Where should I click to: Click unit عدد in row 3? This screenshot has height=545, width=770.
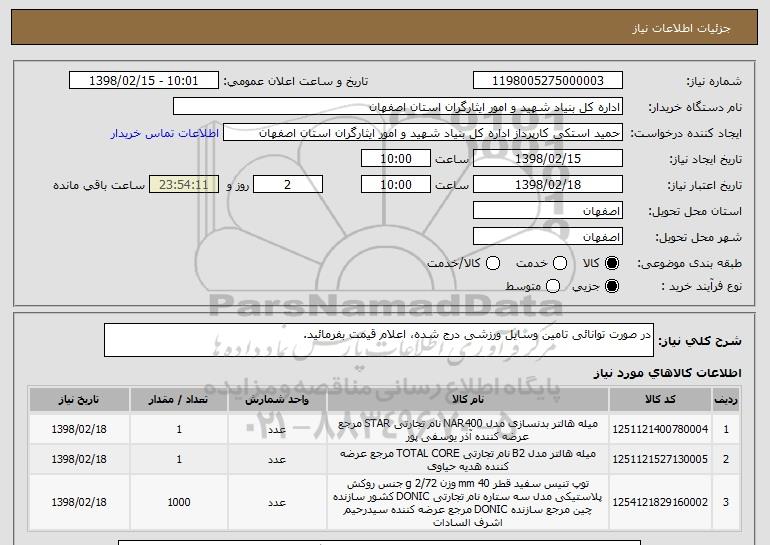tap(277, 502)
